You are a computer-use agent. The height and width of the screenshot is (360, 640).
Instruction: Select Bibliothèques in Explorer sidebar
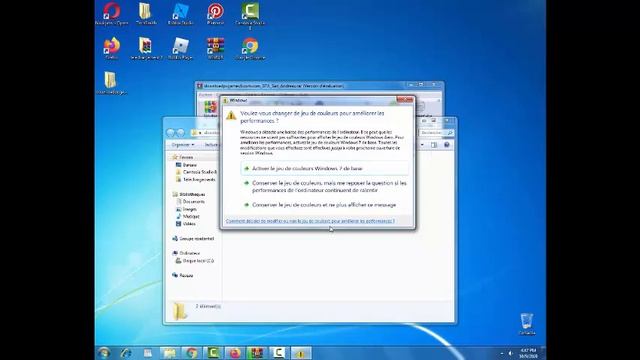tap(189, 194)
